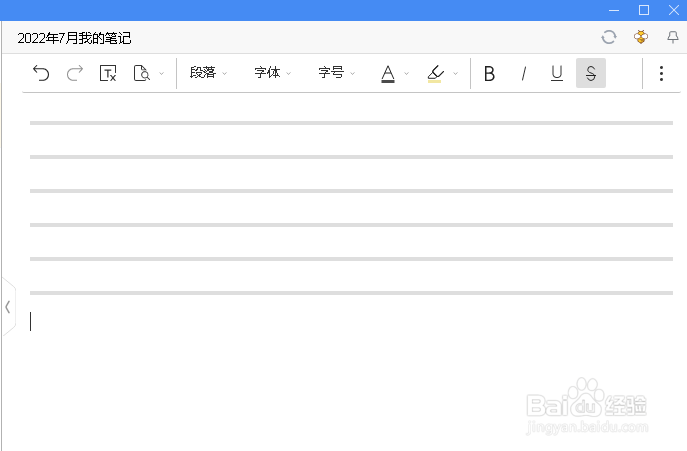Expand the highlight color arrow
This screenshot has height=451, width=687.
tap(456, 74)
